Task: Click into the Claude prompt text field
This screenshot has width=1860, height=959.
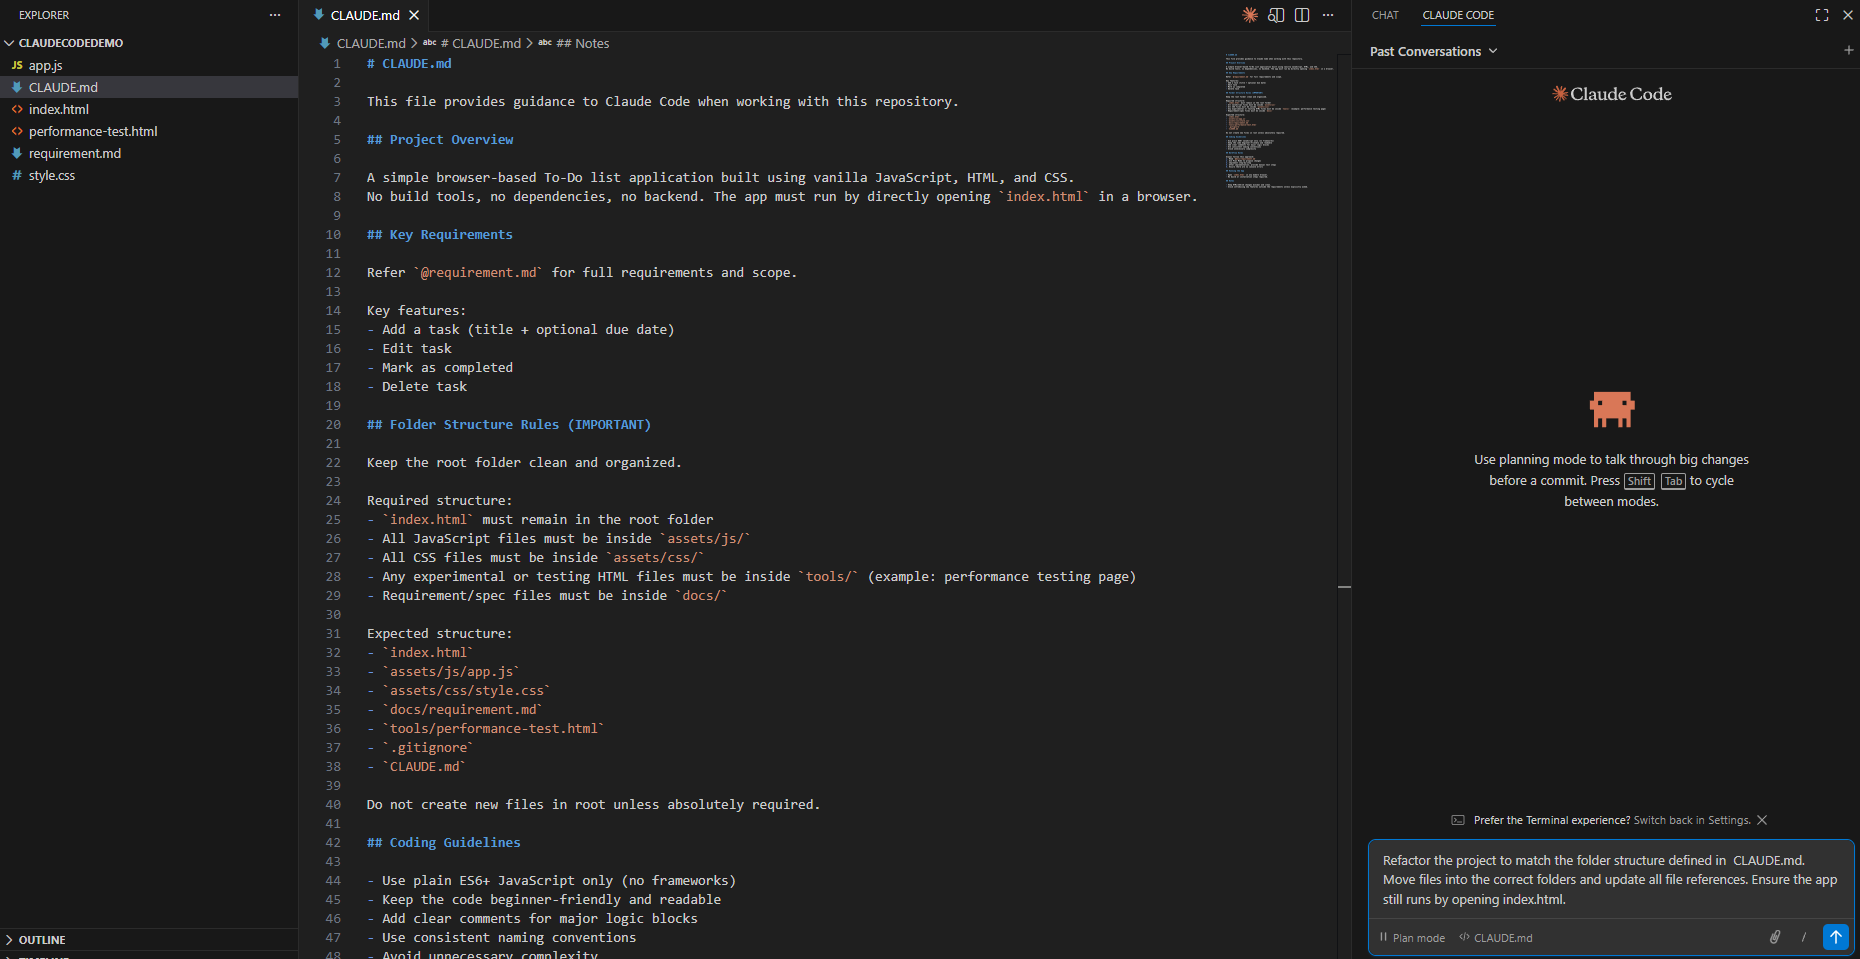Action: coord(1610,880)
